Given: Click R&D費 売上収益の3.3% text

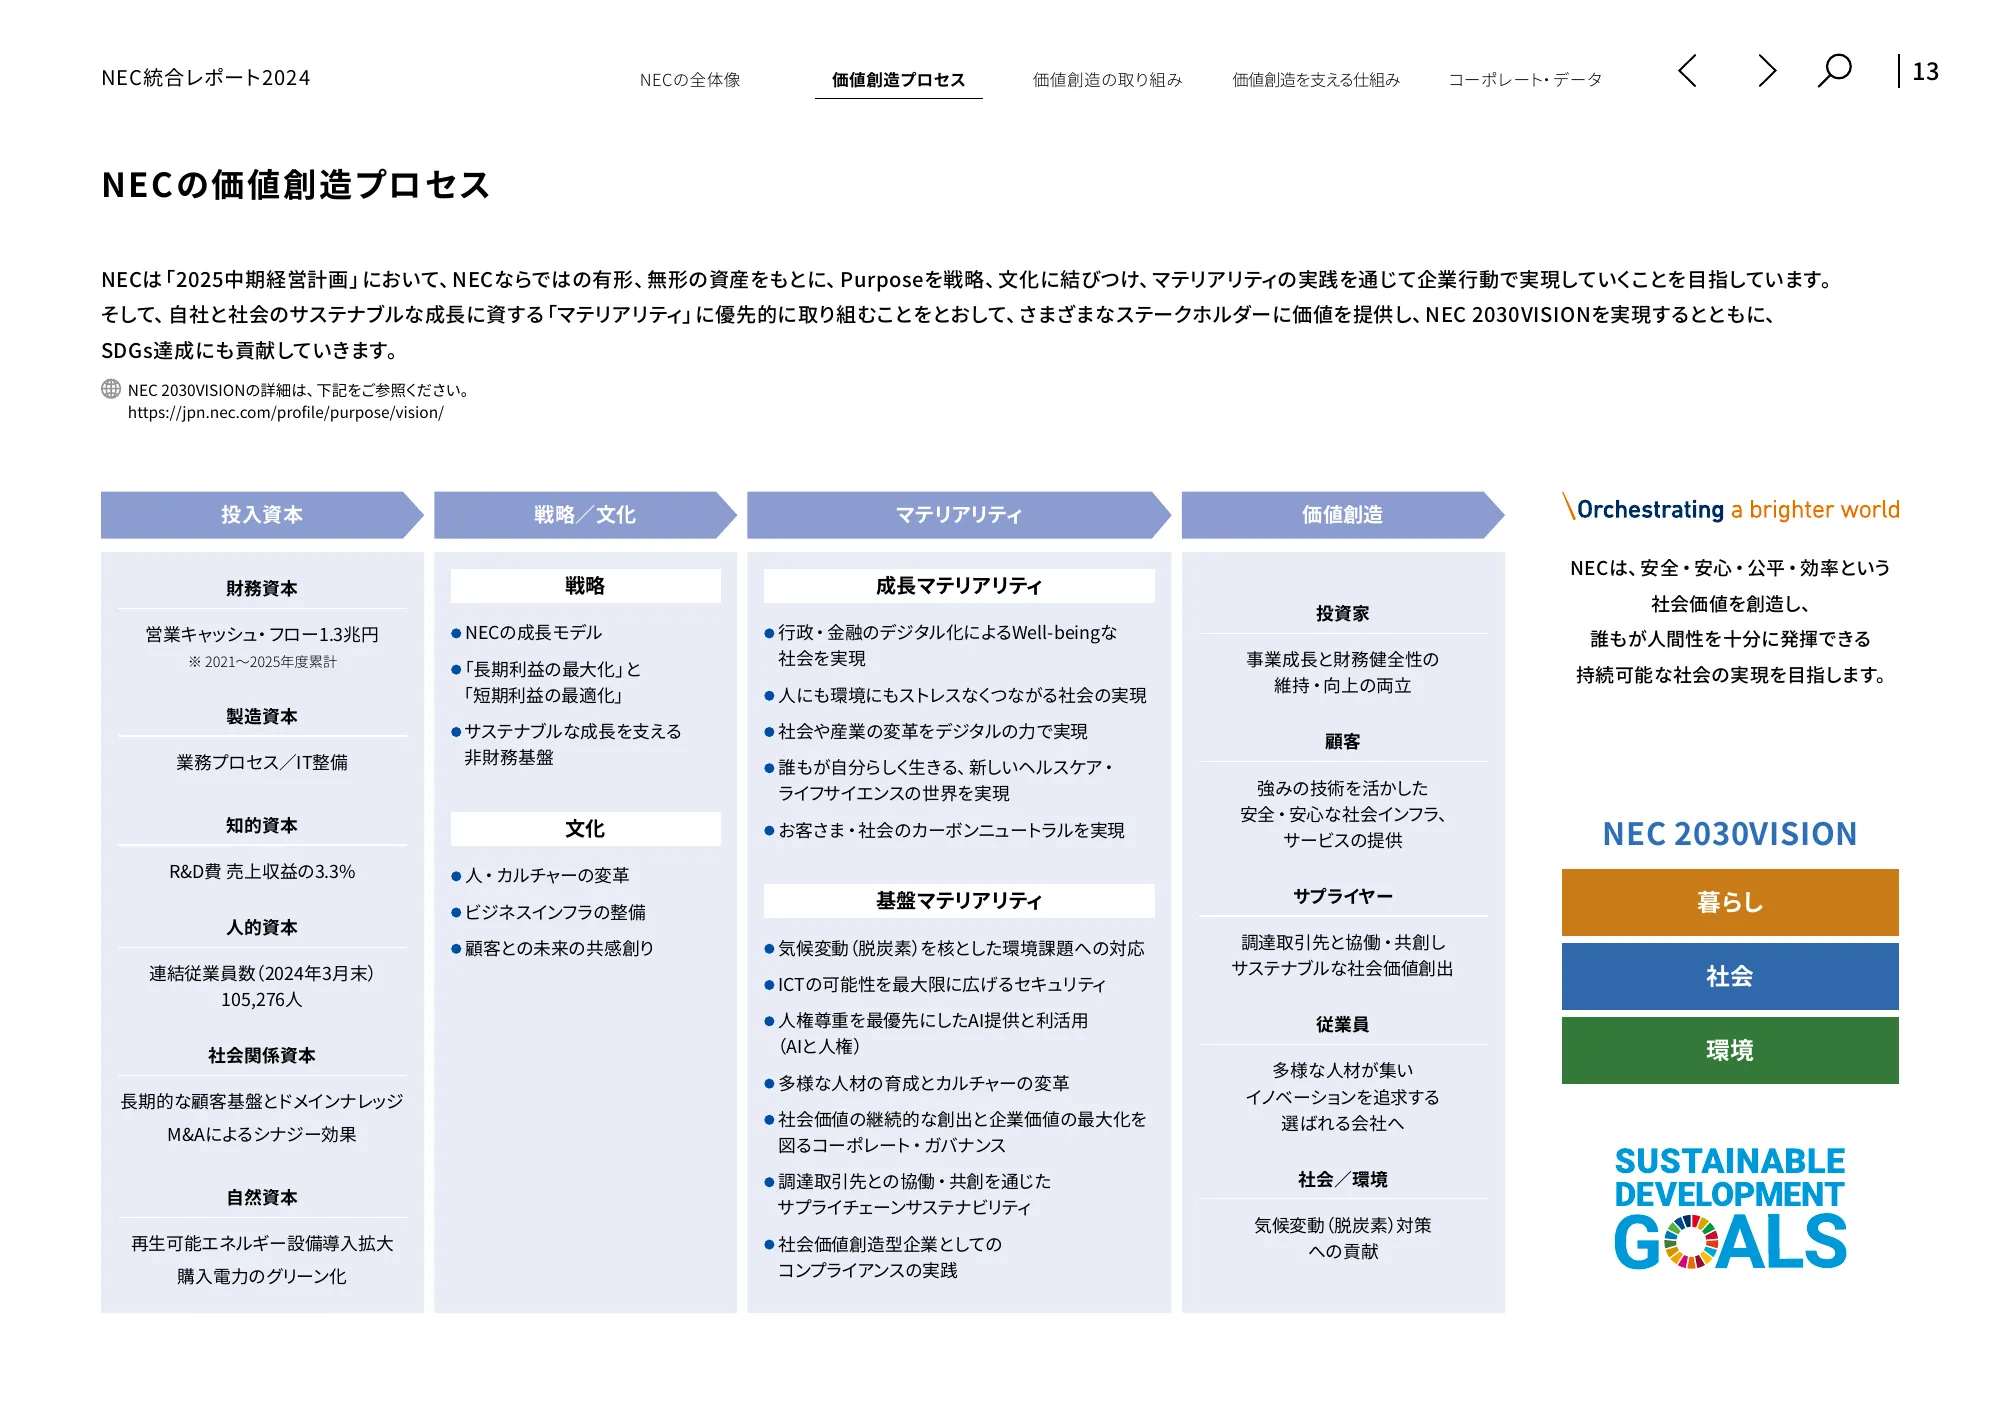Looking at the screenshot, I should pyautogui.click(x=262, y=871).
